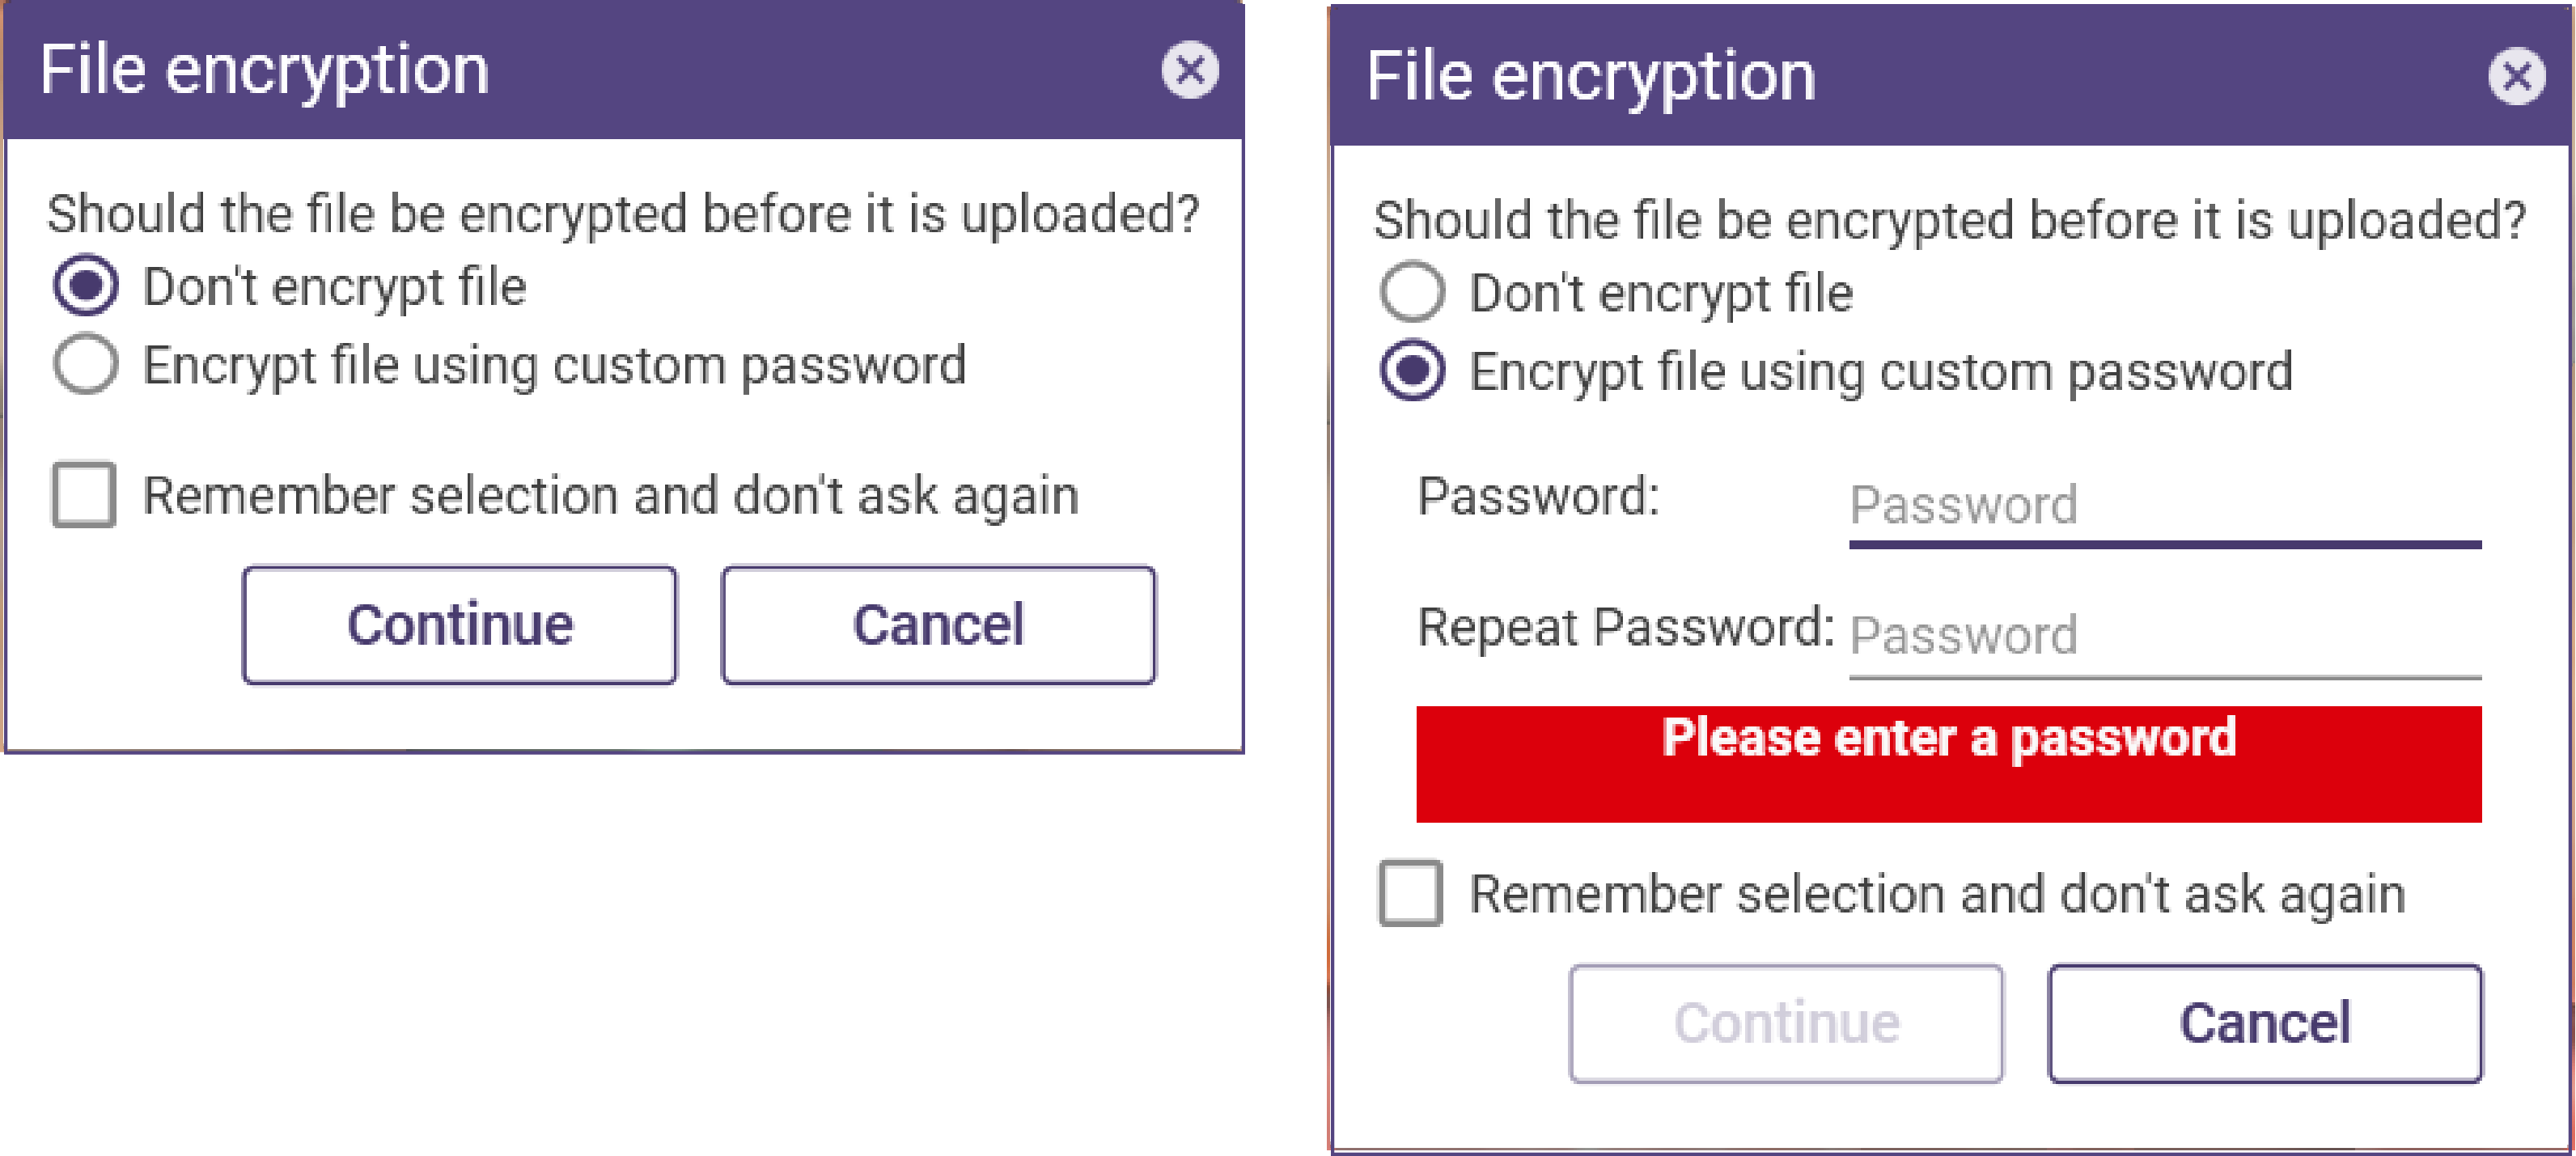Click the checked "Encrypt file using custom password" radio
The height and width of the screenshot is (1156, 2576).
click(x=1412, y=370)
